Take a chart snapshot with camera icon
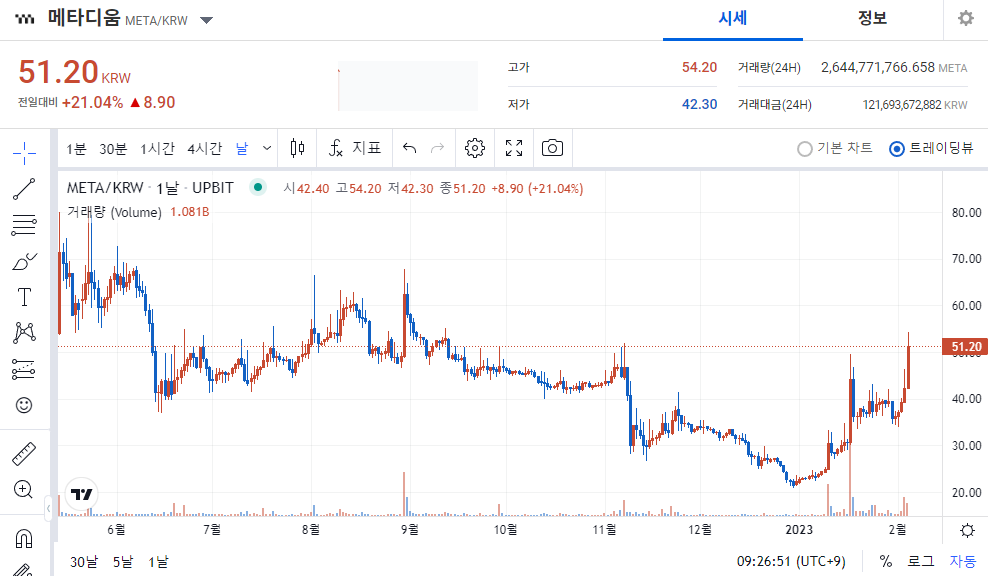The image size is (988, 576). 553,148
